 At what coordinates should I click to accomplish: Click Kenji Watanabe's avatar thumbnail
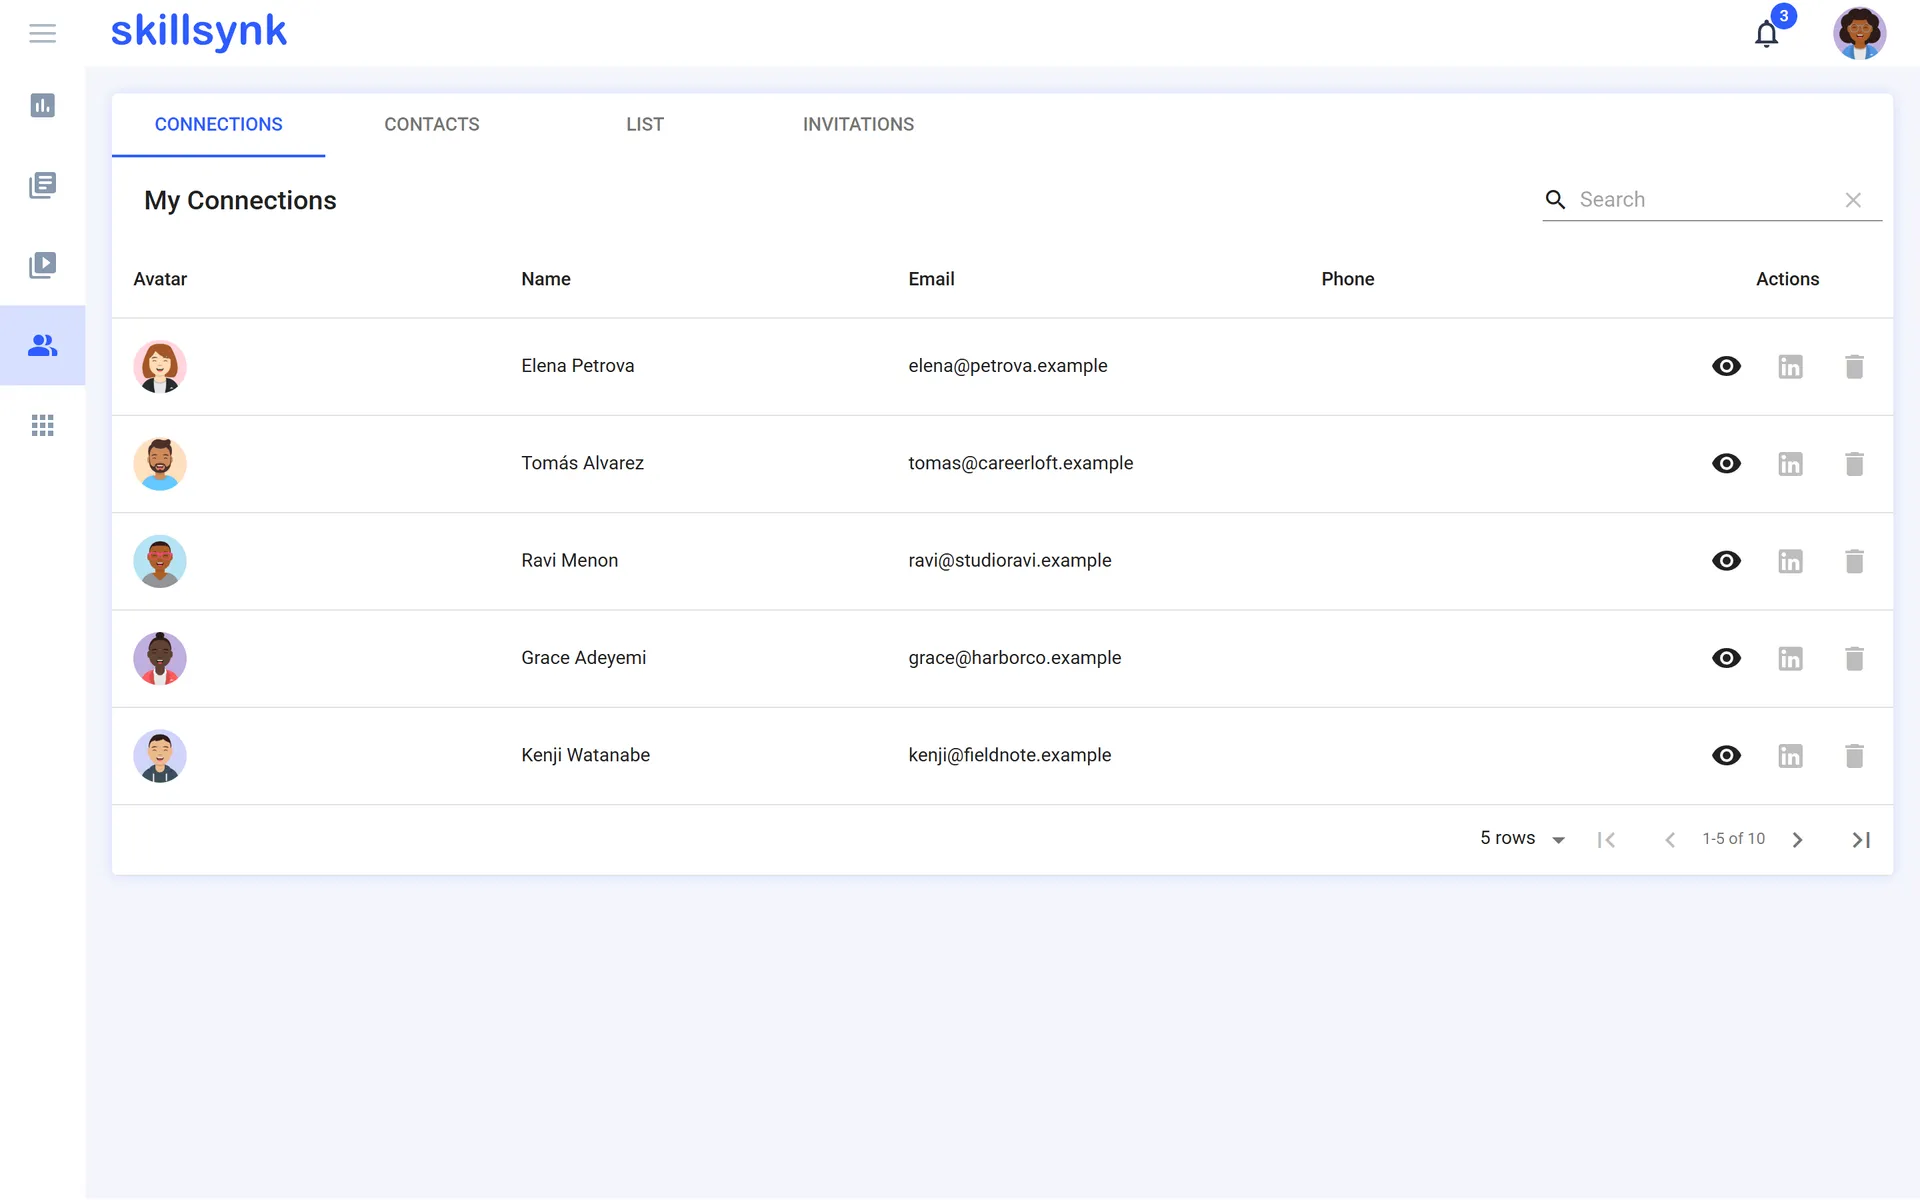click(160, 755)
